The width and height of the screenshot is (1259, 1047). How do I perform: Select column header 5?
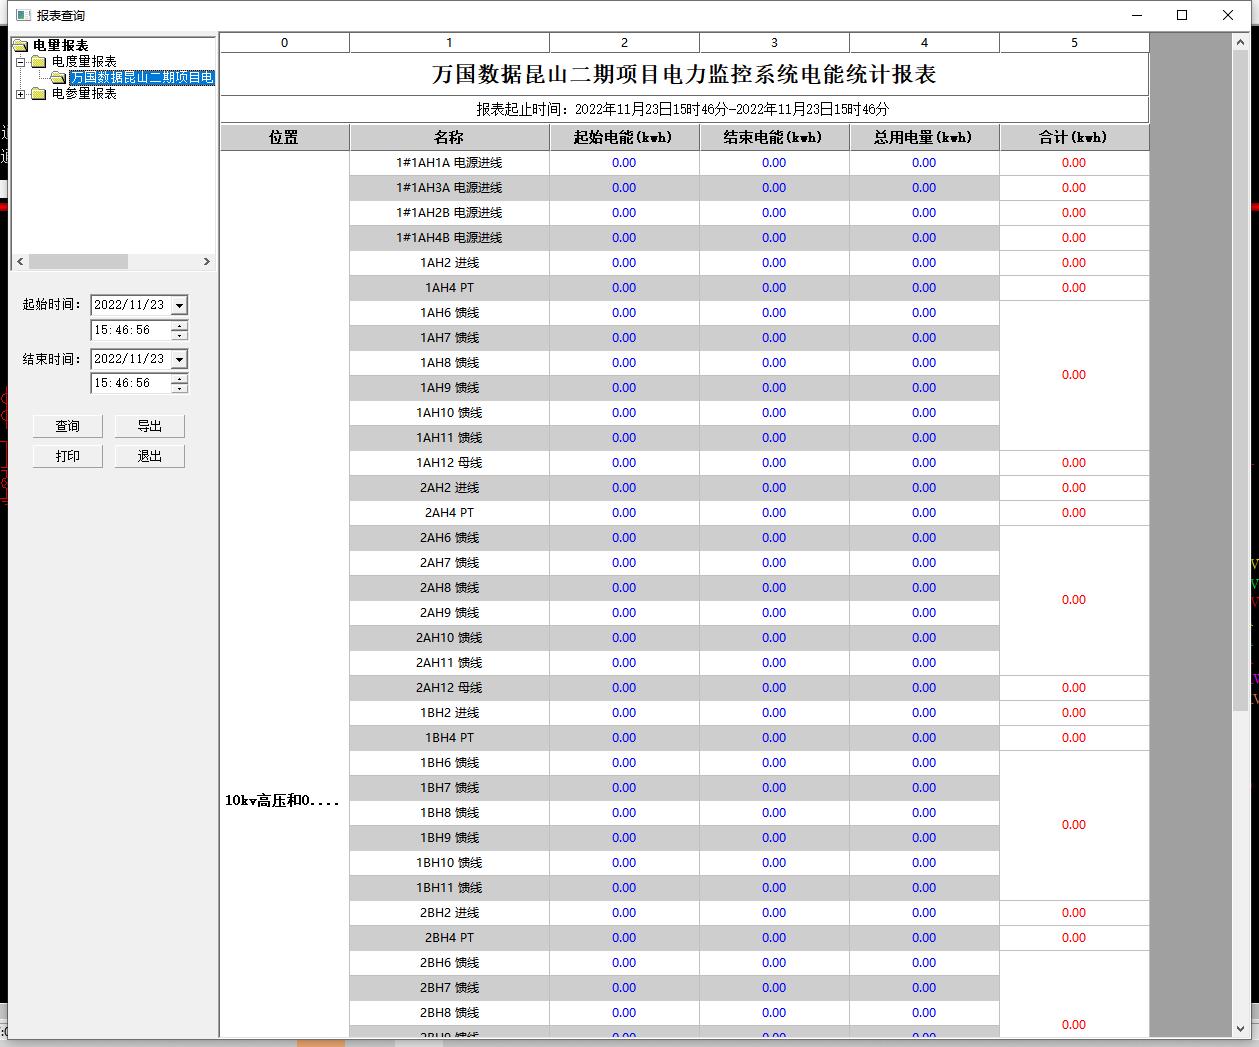pos(1075,43)
